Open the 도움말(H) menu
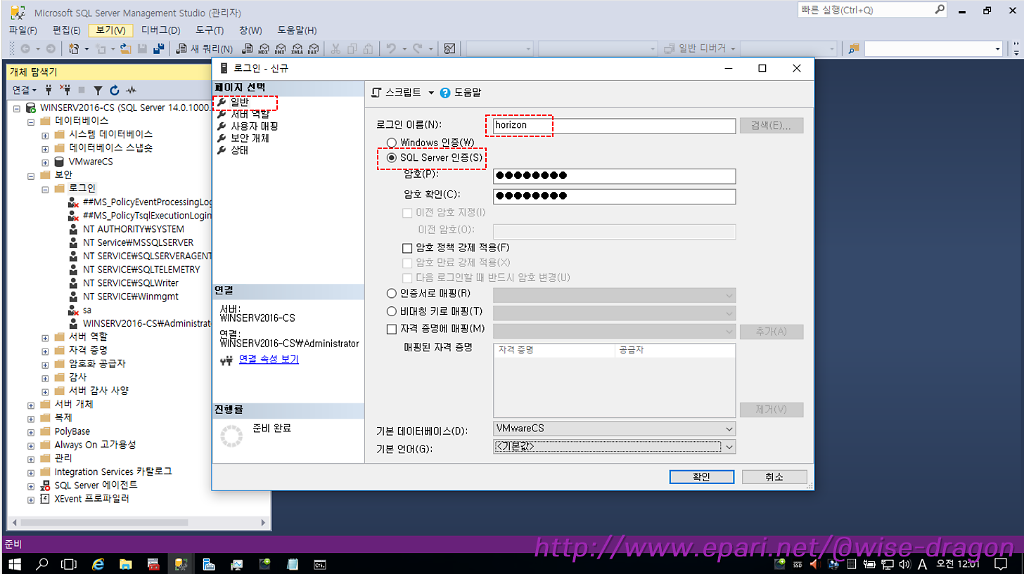This screenshot has width=1024, height=574. pyautogui.click(x=297, y=30)
